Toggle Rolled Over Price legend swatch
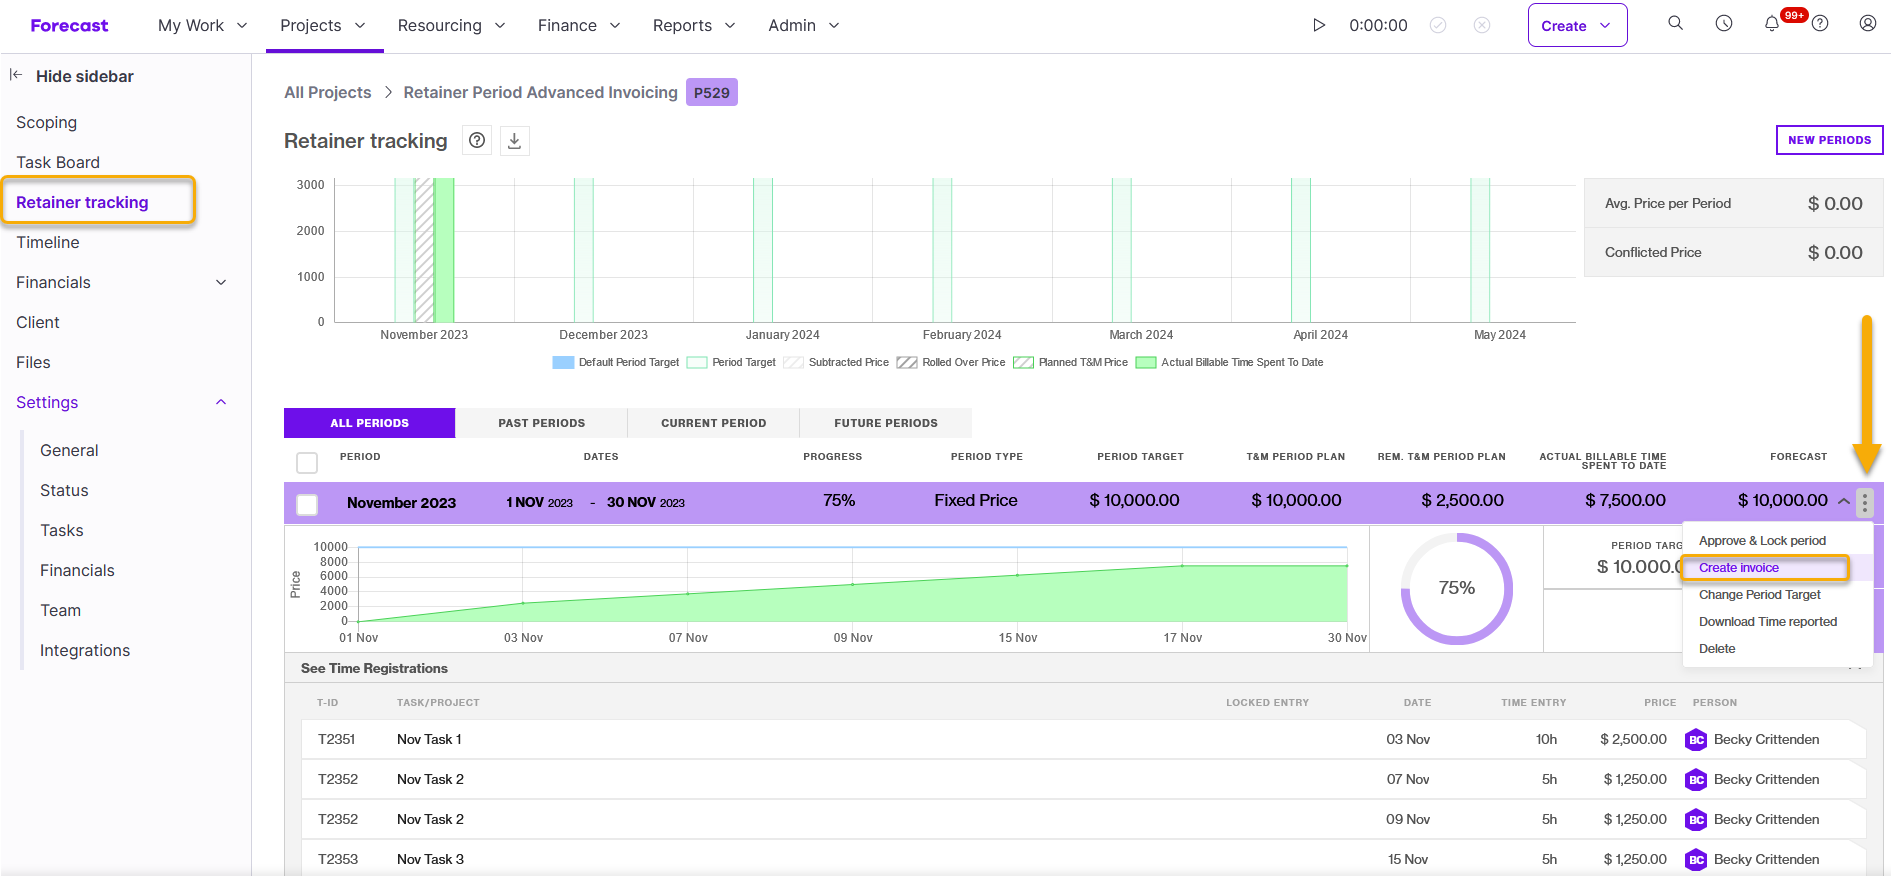This screenshot has height=880, width=1891. coord(907,363)
